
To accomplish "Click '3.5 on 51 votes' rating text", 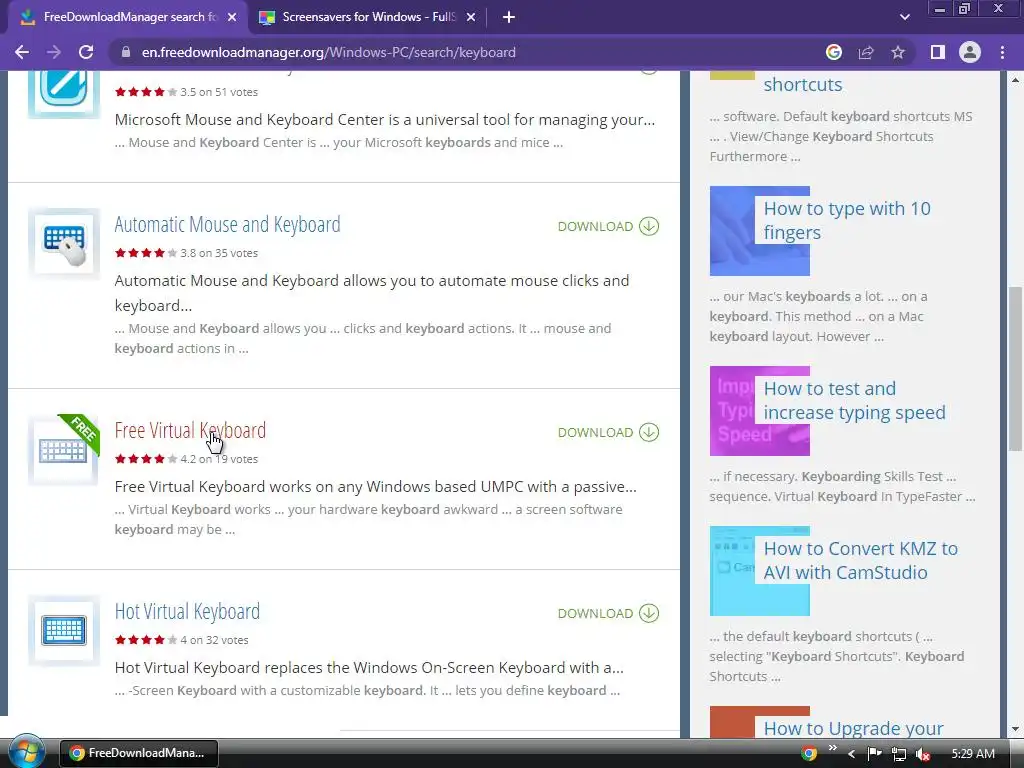I will (x=219, y=92).
